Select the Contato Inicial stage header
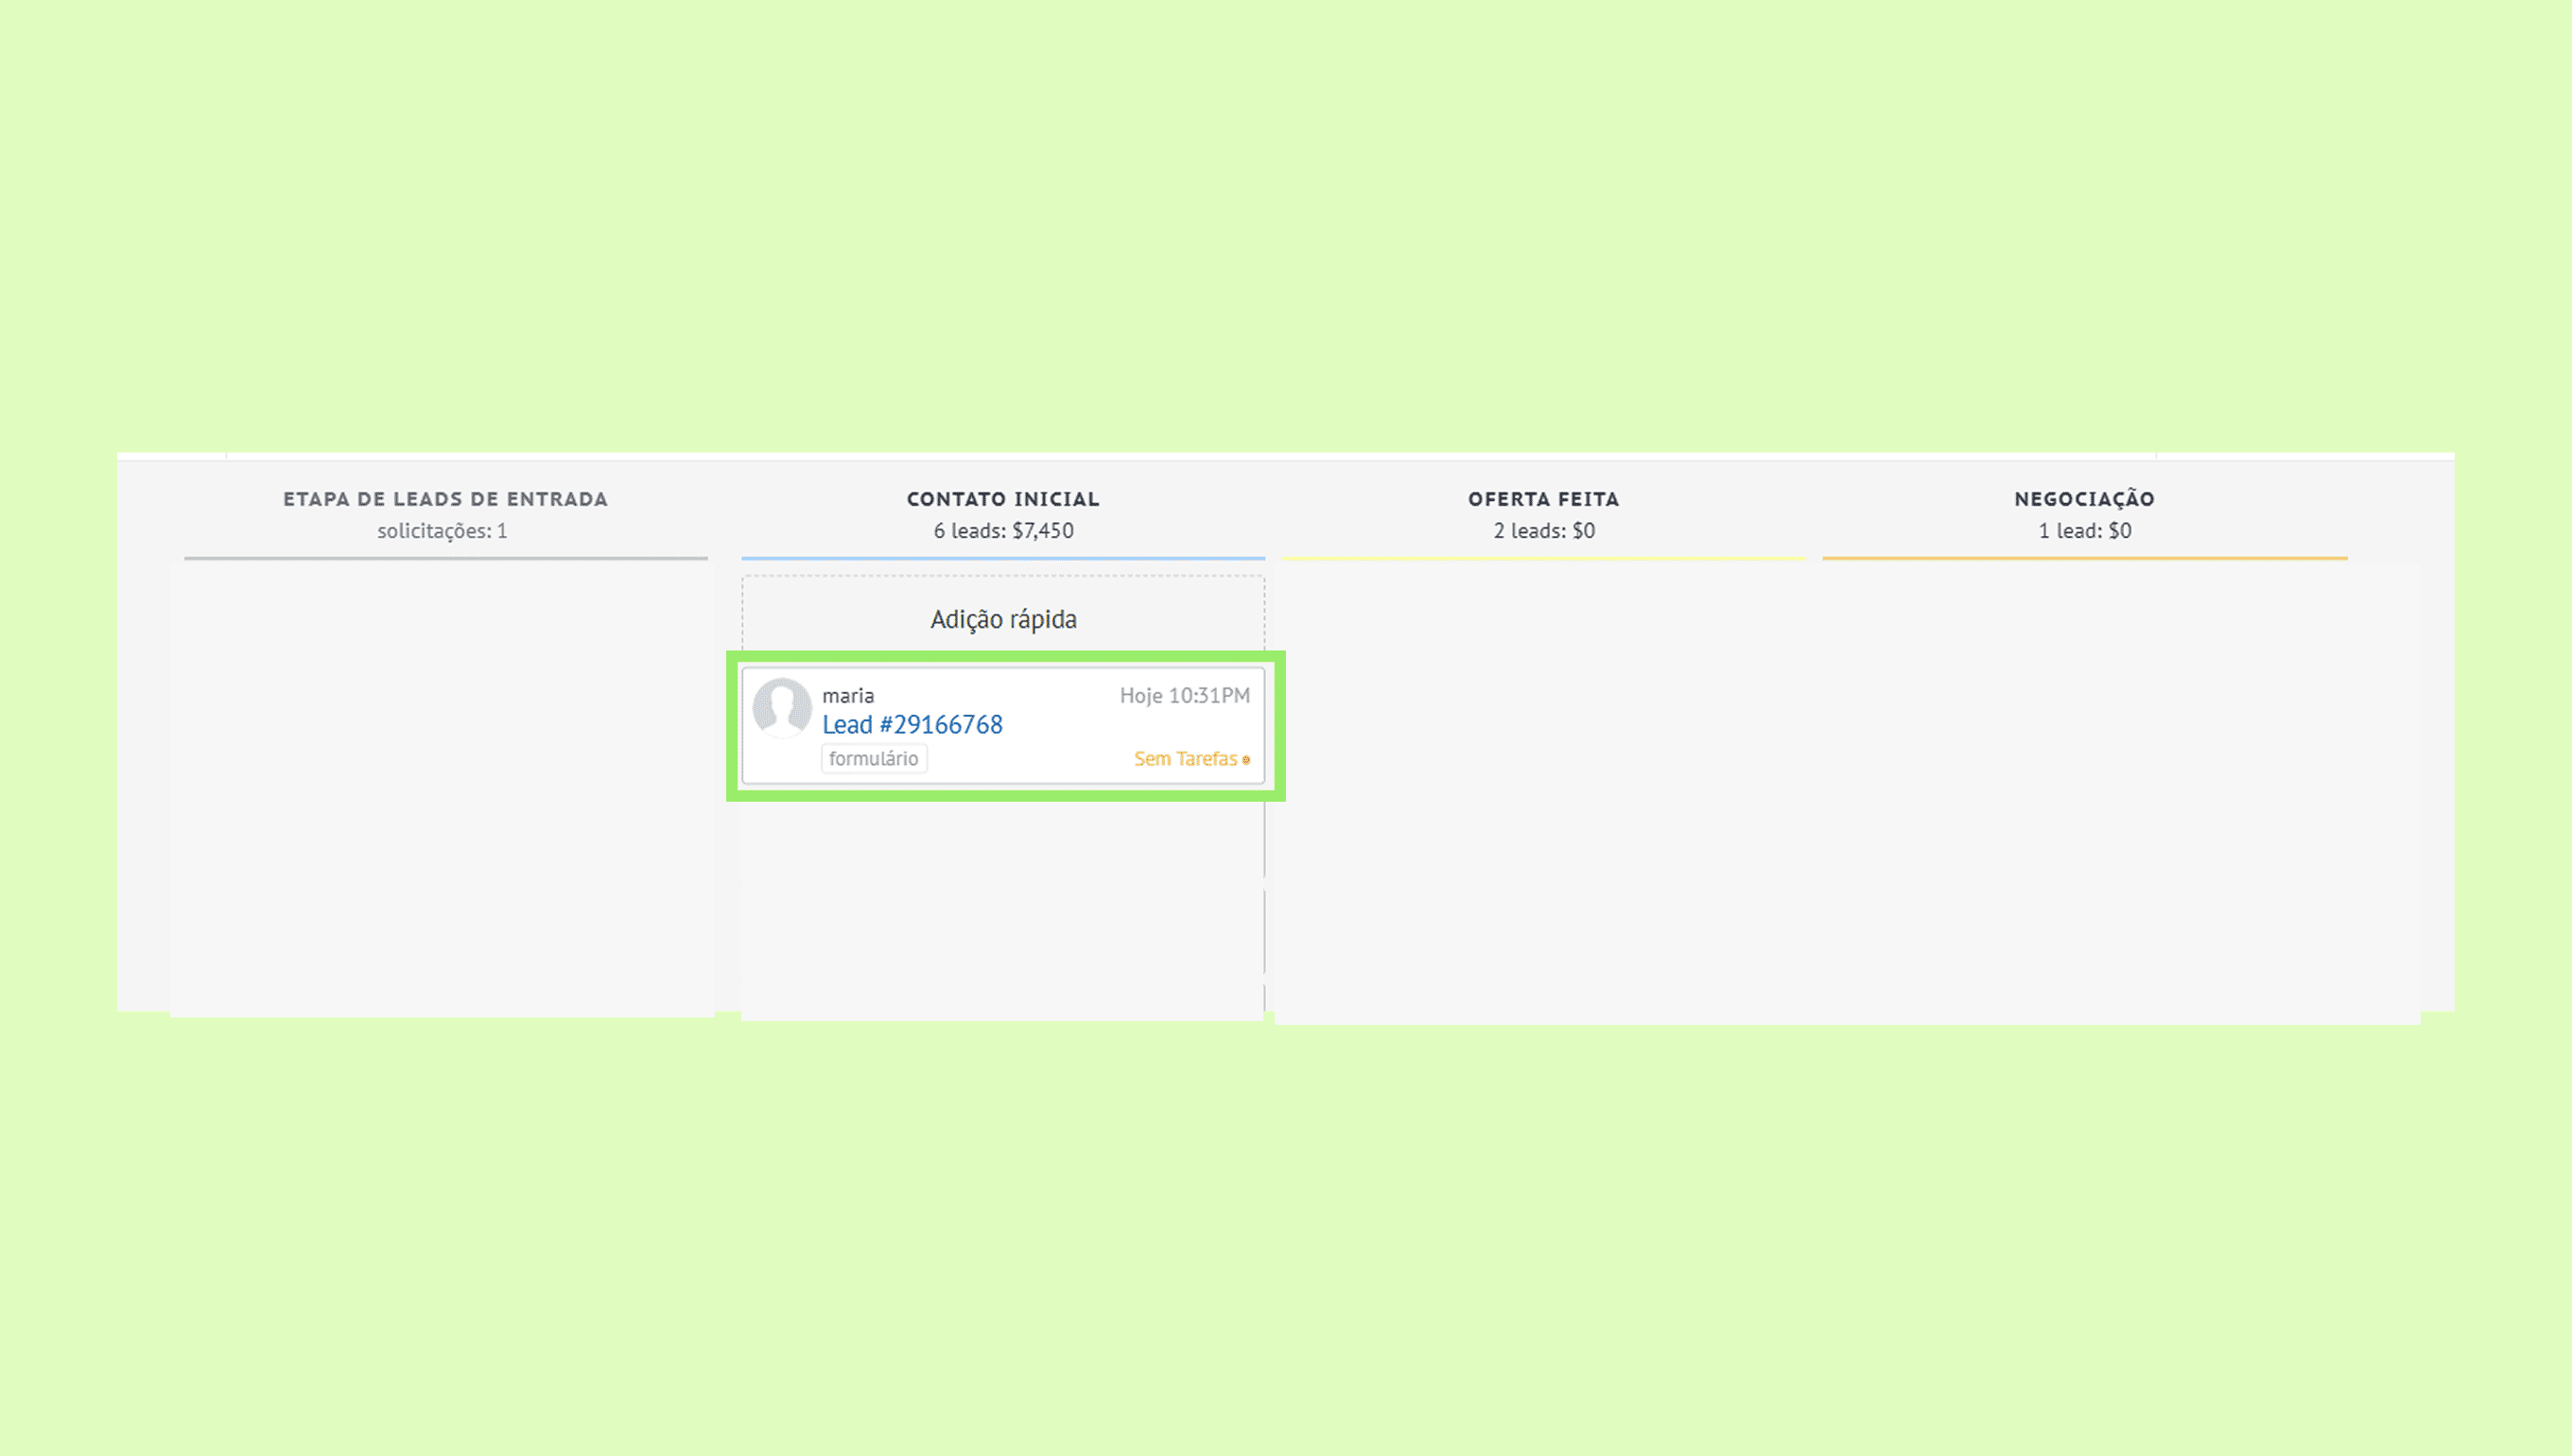Image resolution: width=2572 pixels, height=1456 pixels. click(x=1003, y=499)
